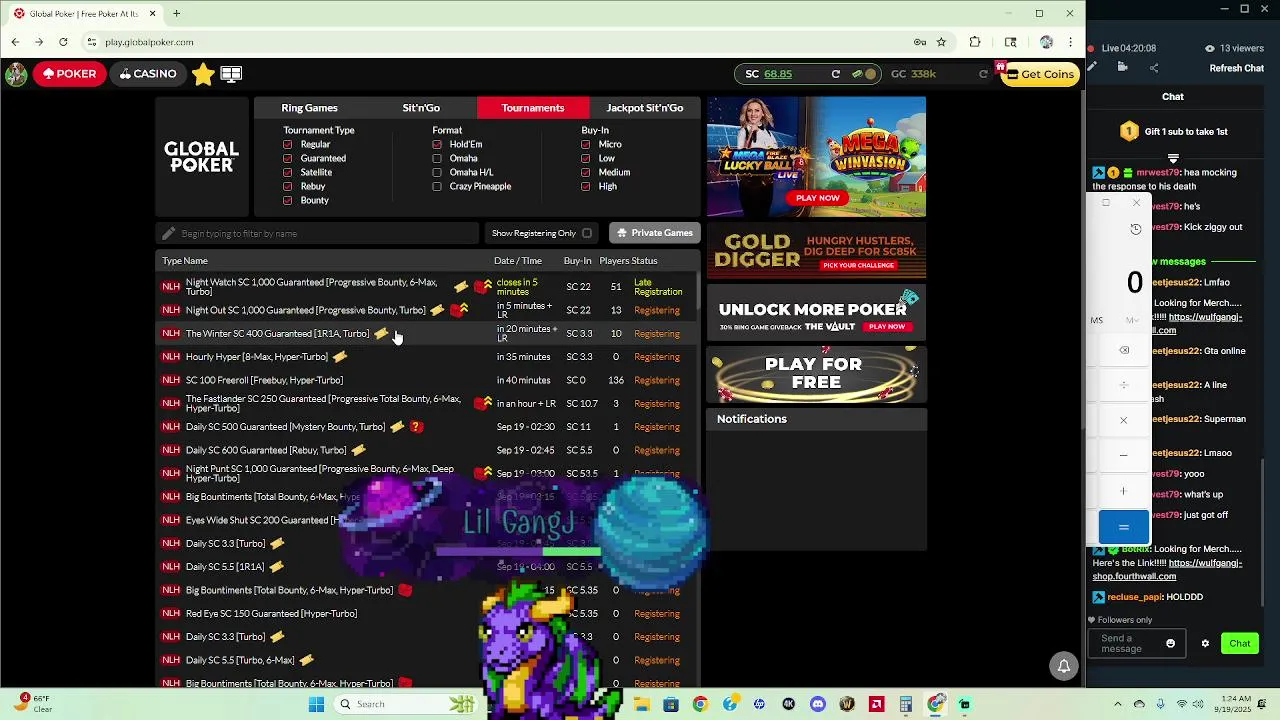Open the Calculator memory dropdown M

(x=1133, y=320)
